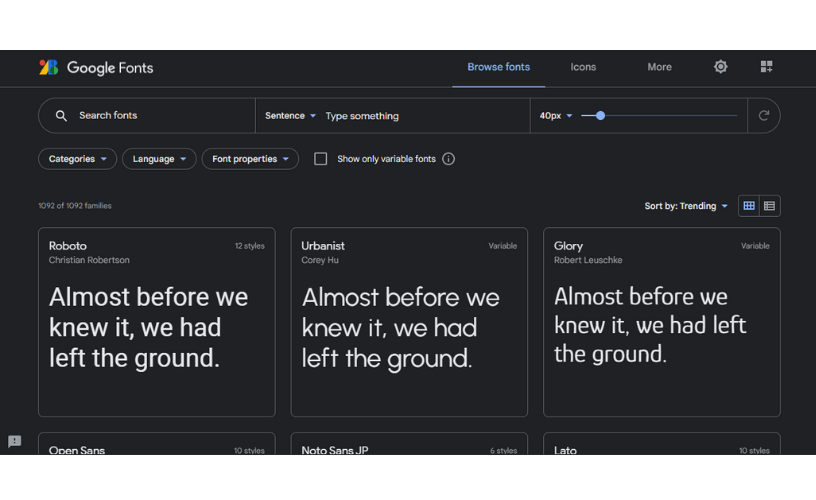Enable Show only variable fonts checkbox

[x=321, y=159]
